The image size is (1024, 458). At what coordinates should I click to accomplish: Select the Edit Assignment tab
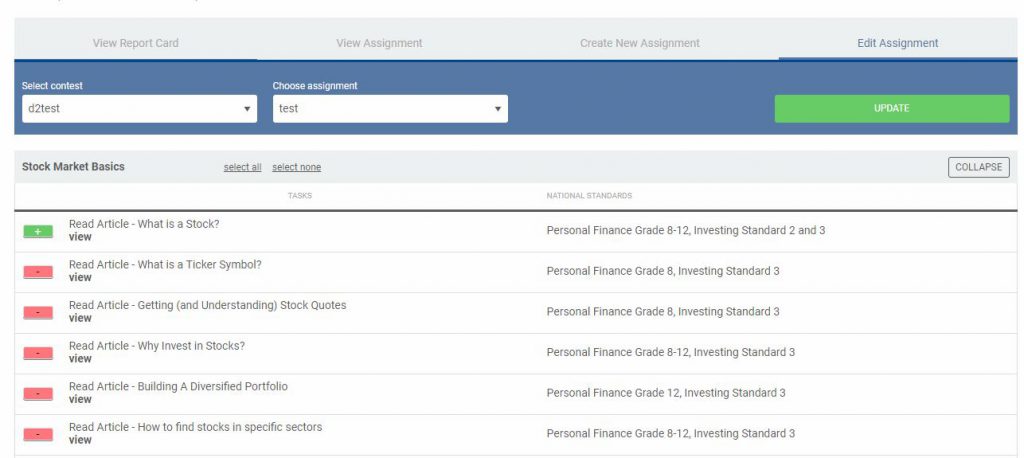coord(897,43)
